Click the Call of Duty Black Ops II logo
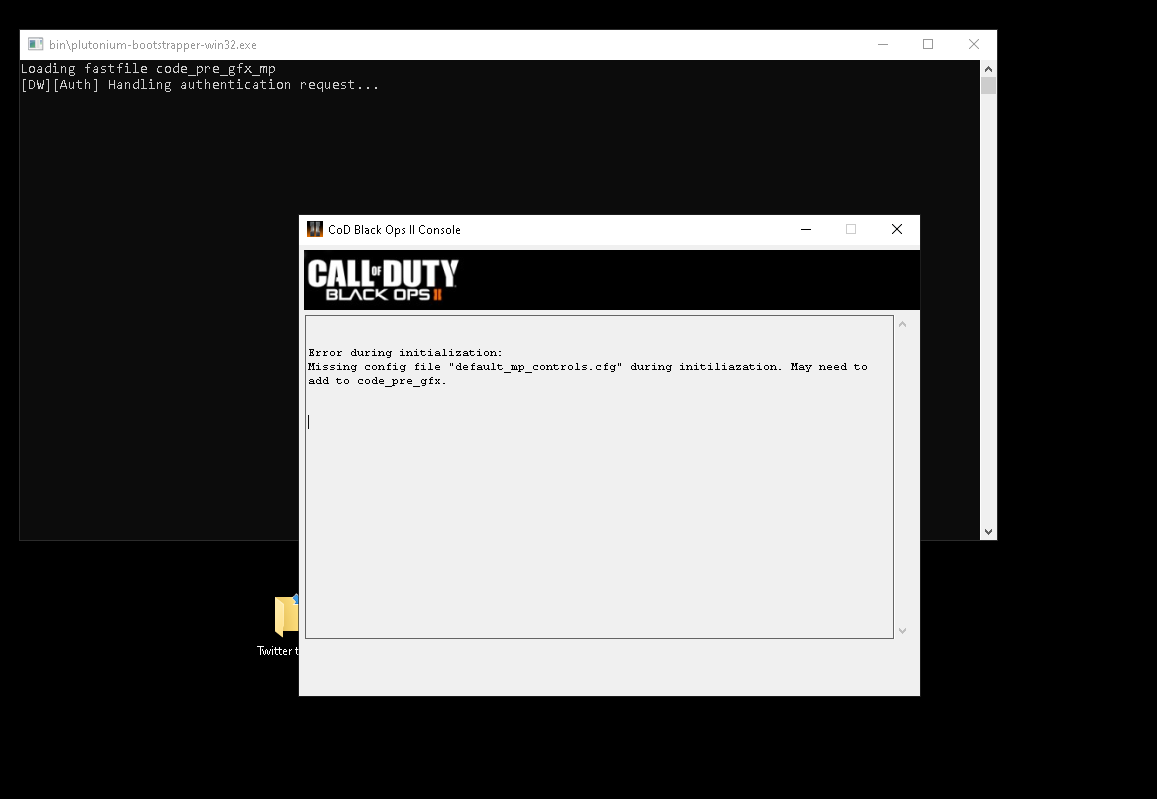Viewport: 1157px width, 799px height. coord(382,280)
